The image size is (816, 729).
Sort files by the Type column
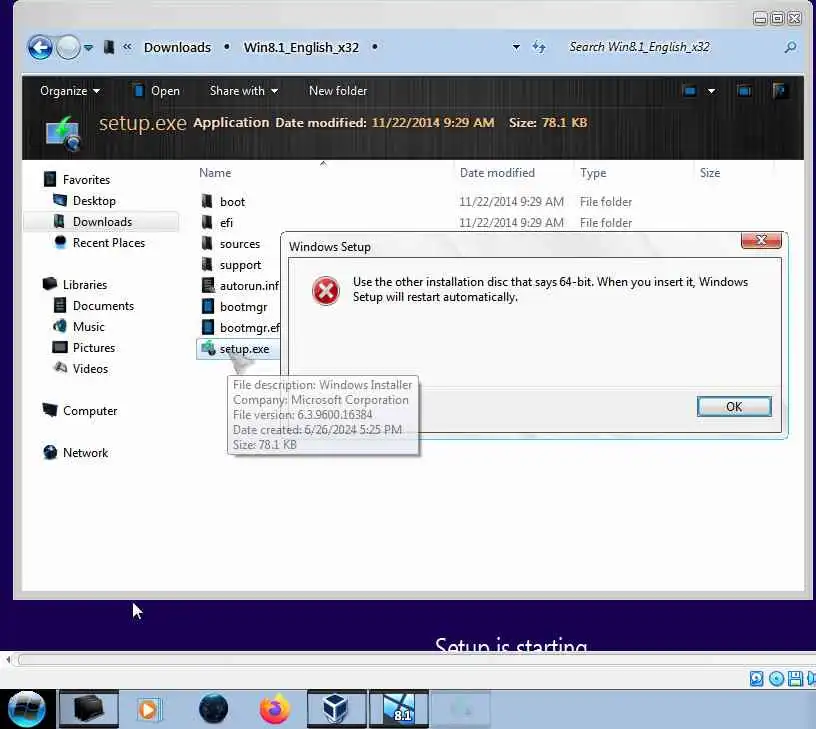(593, 173)
